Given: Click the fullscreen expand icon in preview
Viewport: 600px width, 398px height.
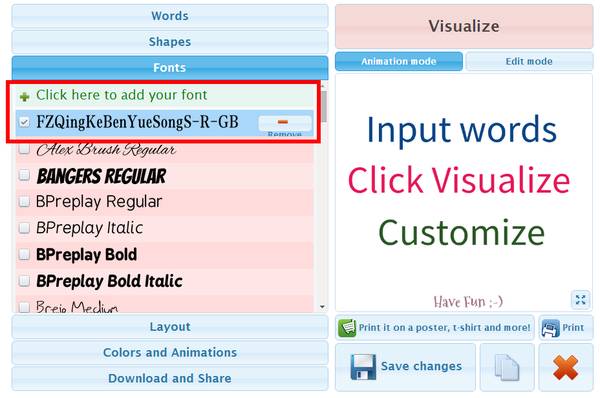Looking at the screenshot, I should point(580,300).
